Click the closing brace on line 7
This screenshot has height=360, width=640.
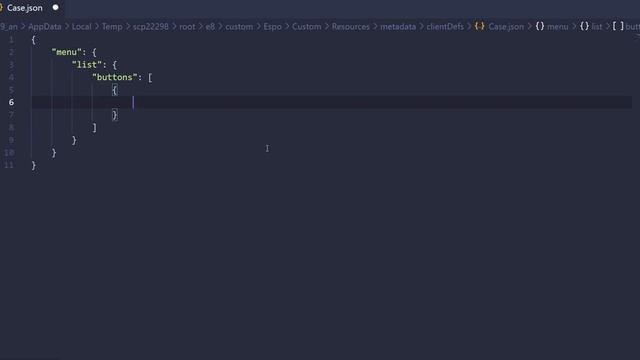115,115
